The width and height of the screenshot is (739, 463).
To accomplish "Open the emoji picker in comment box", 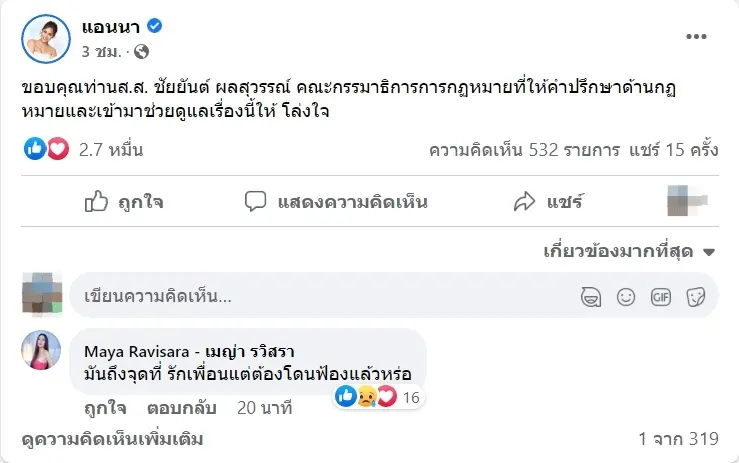I will [x=626, y=296].
